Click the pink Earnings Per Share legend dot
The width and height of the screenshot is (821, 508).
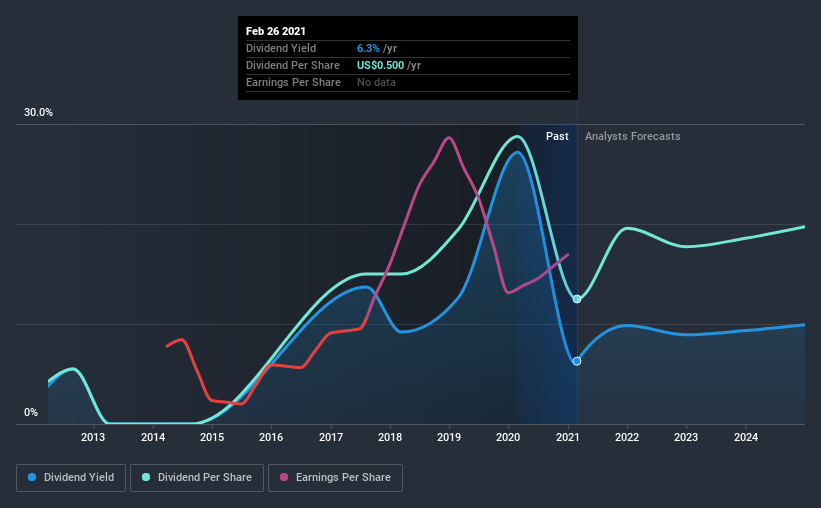pos(284,477)
